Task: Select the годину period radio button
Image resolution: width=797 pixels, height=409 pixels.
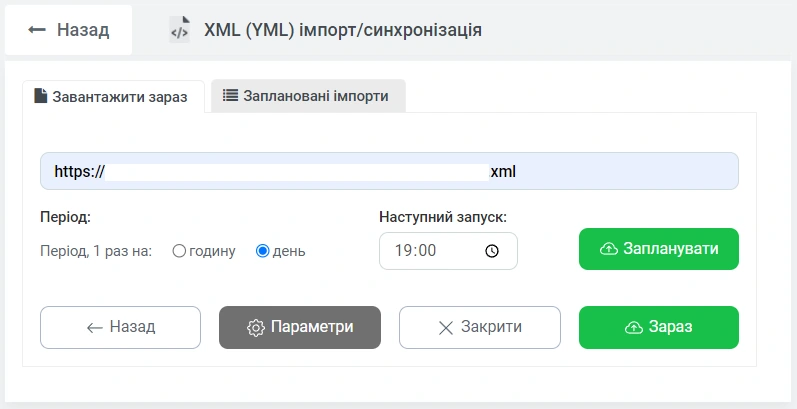Action: (180, 251)
